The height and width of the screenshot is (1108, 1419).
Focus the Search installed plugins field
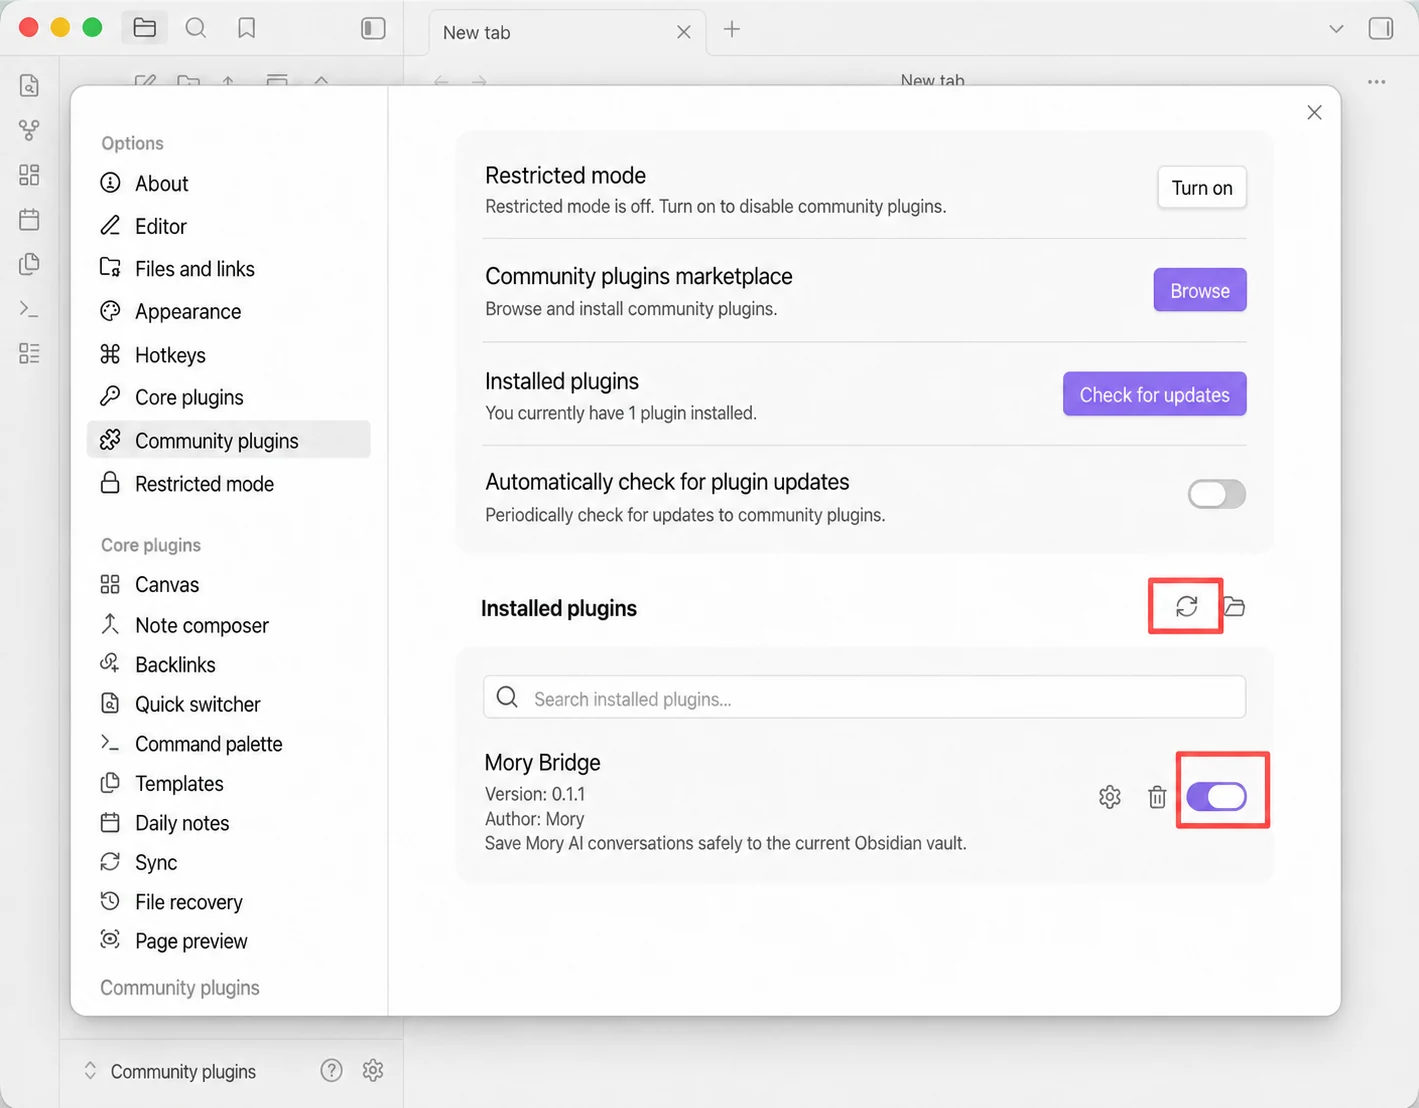(x=865, y=697)
